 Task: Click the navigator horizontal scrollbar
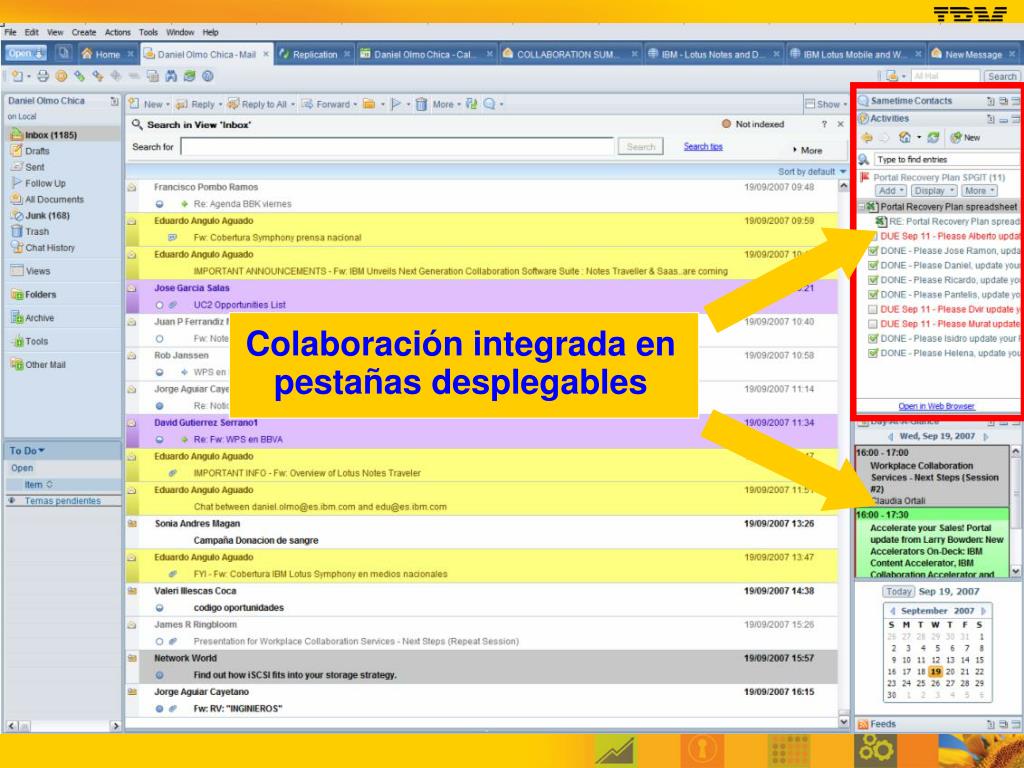coord(64,726)
